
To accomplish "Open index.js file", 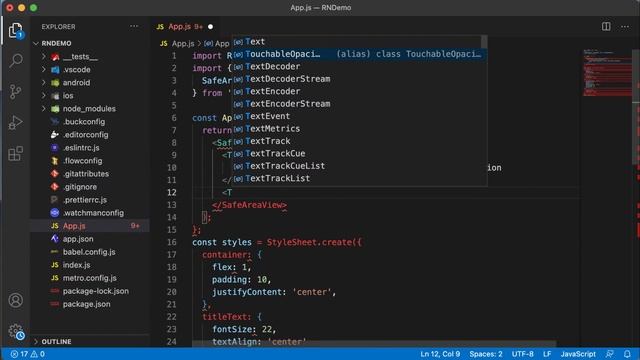I will 90,265.
